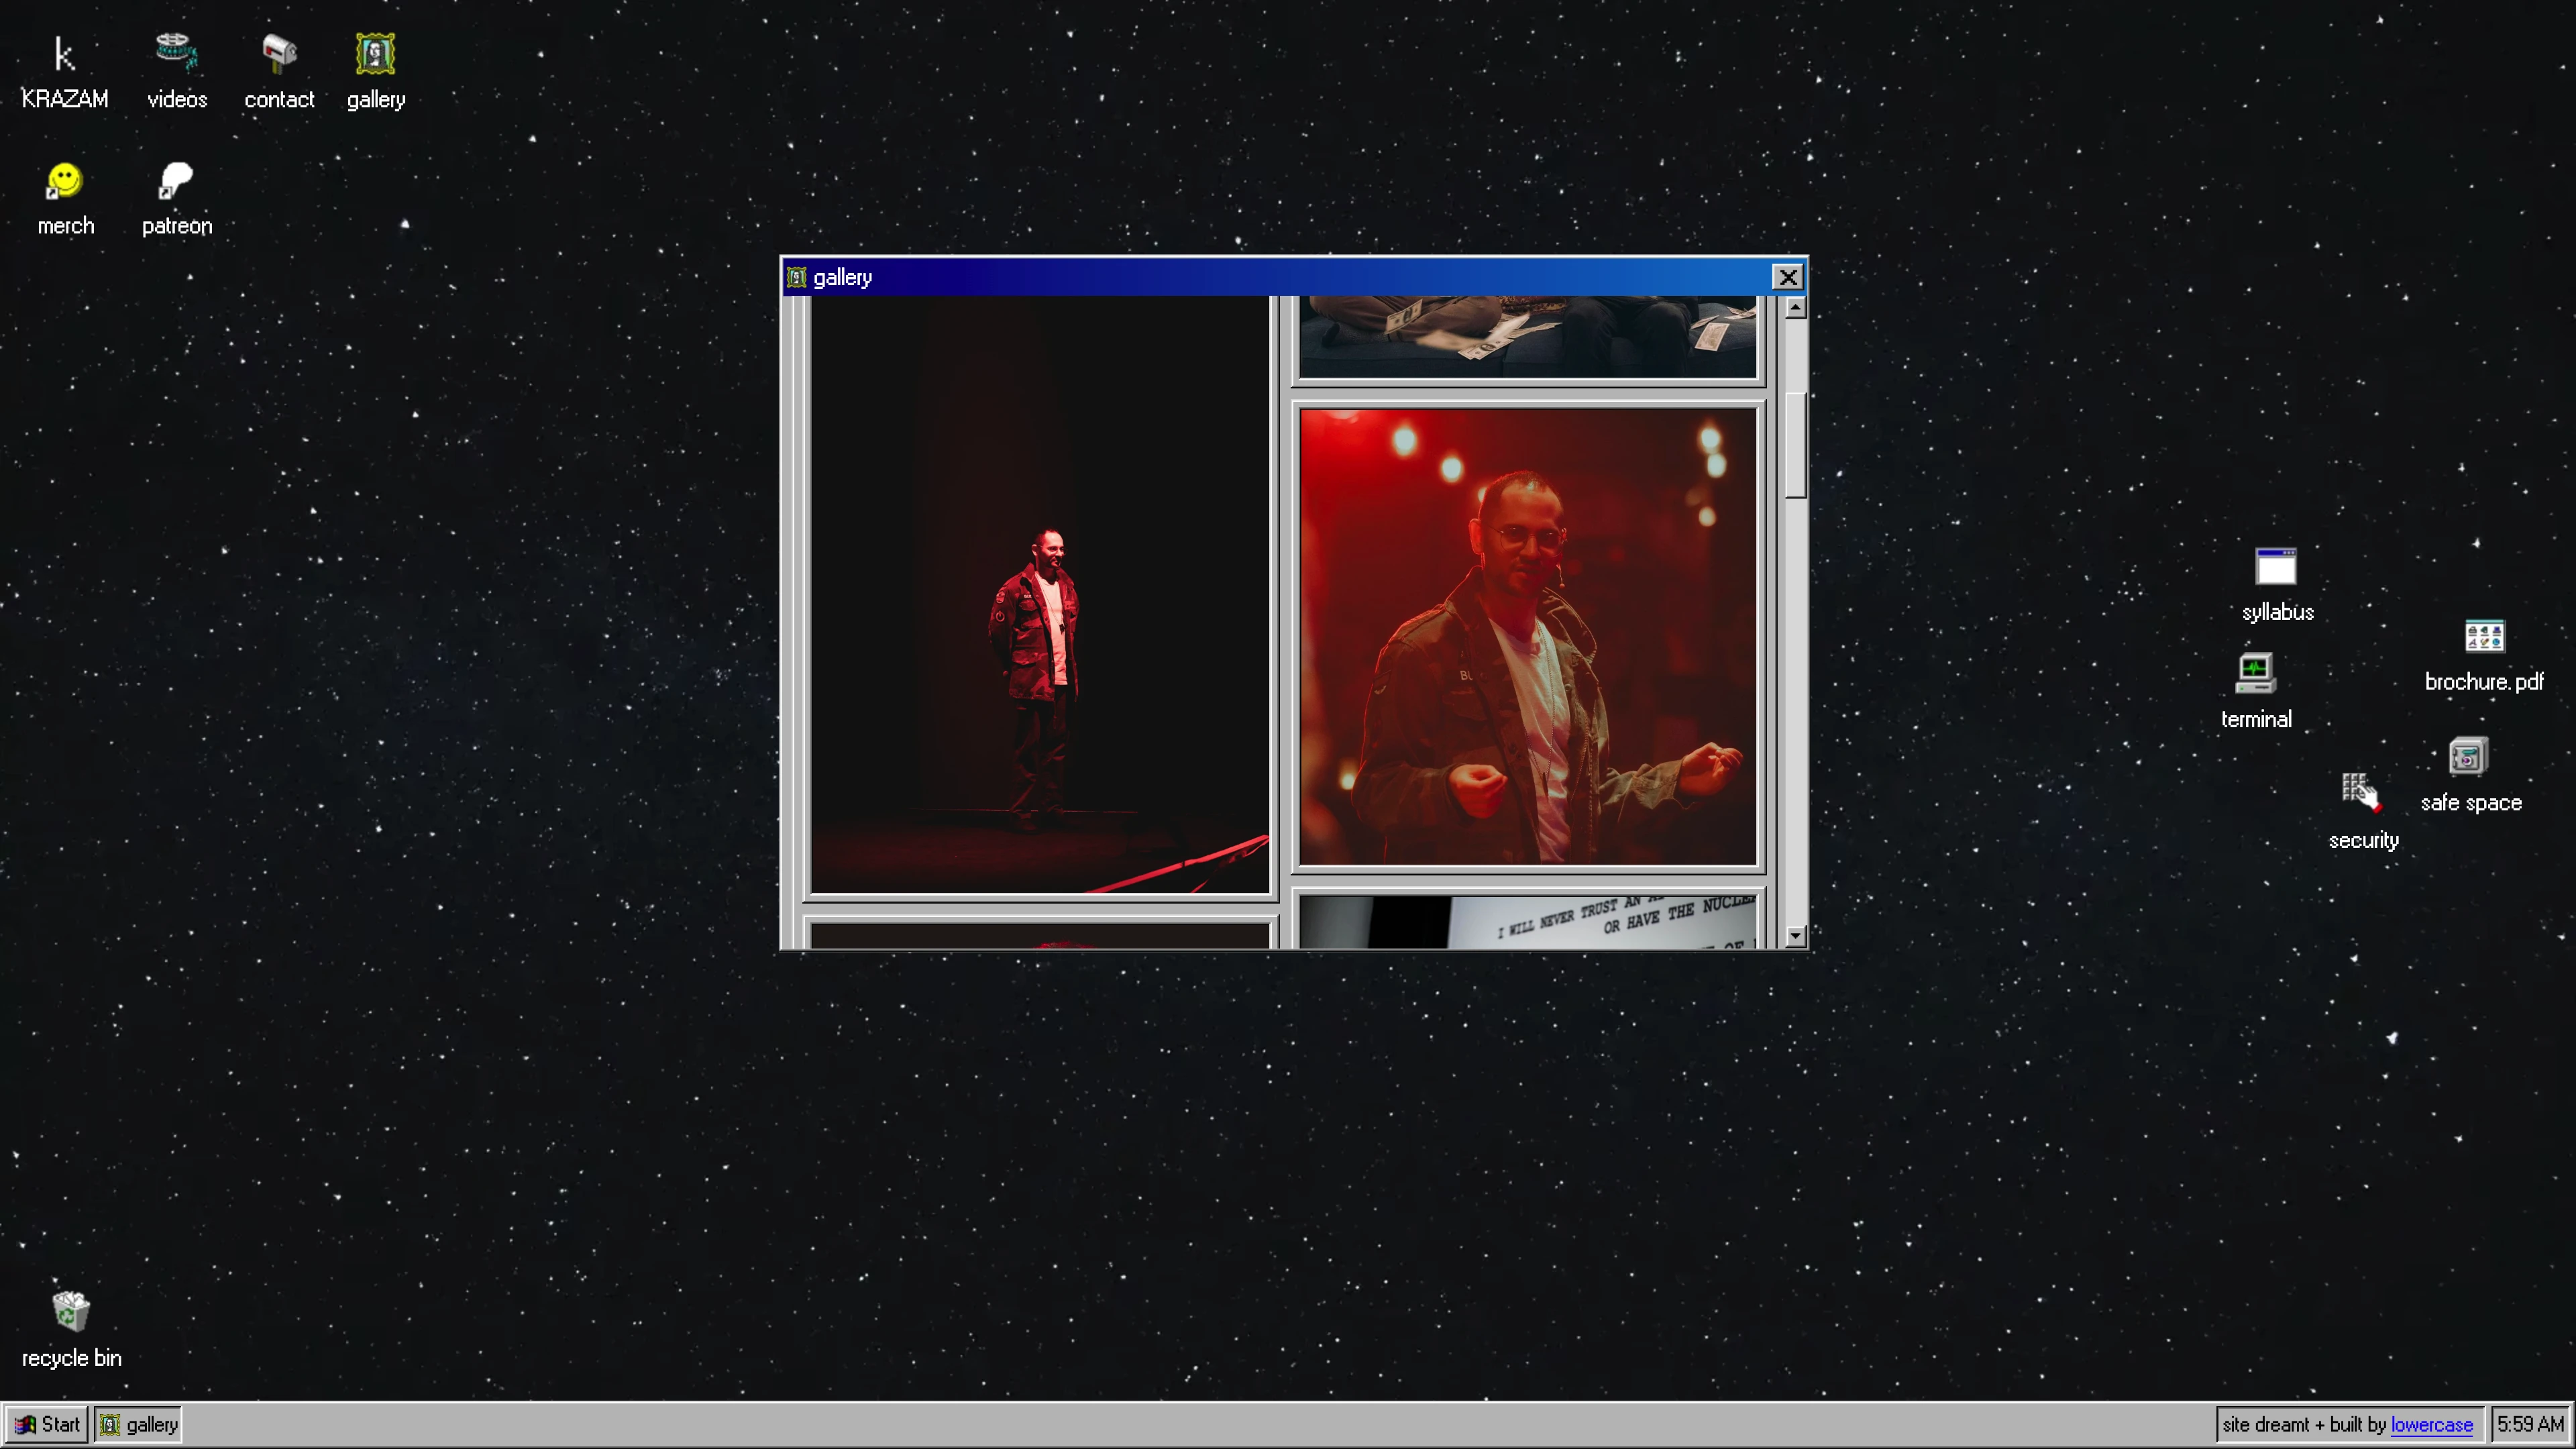Viewport: 2576px width, 1449px height.
Task: Open the KRAZAM desktop icon
Action: [x=64, y=55]
